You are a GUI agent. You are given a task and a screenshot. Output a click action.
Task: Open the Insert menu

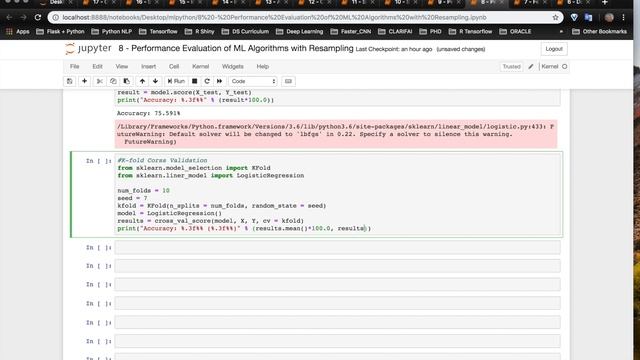point(148,67)
